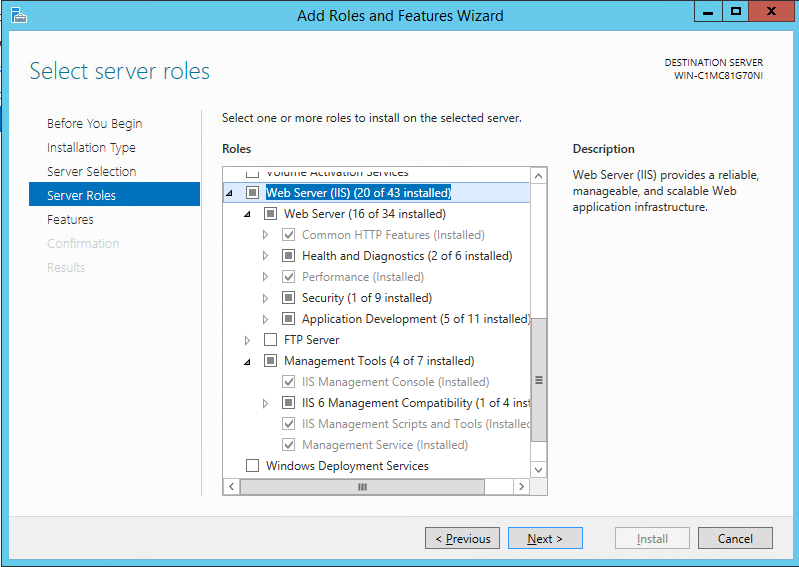799x567 pixels.
Task: Expand the Performance node
Action: click(x=265, y=277)
